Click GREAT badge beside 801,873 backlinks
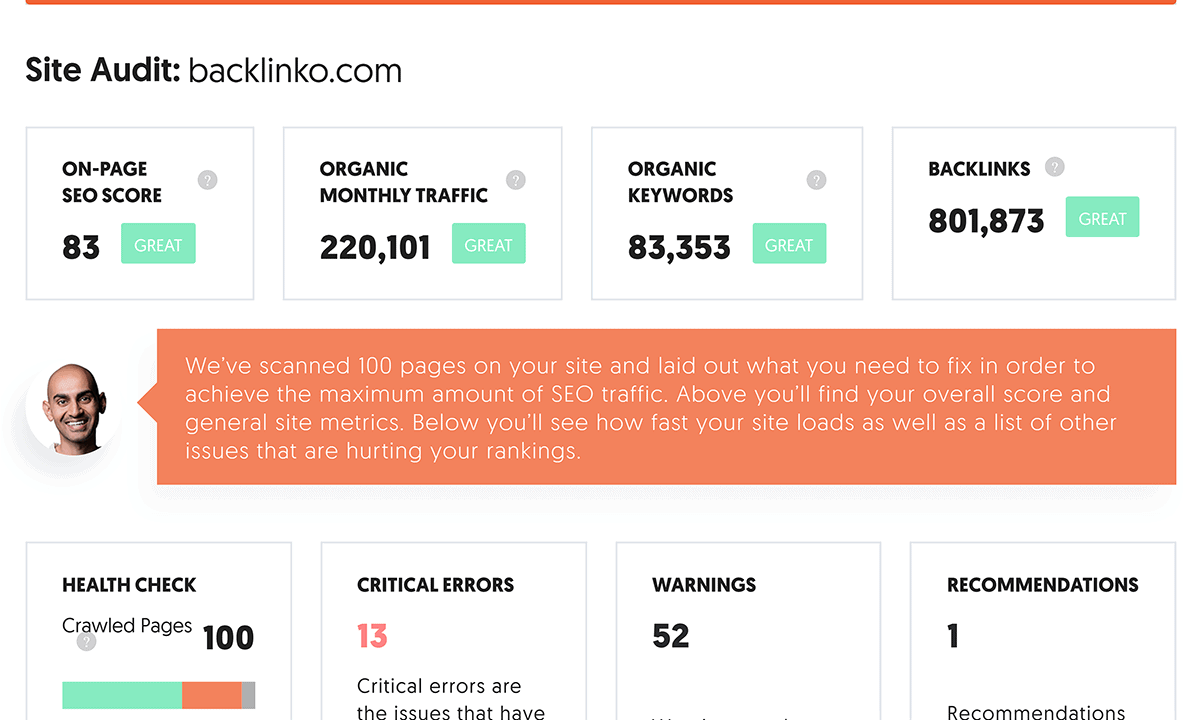The height and width of the screenshot is (720, 1200). (x=1102, y=218)
